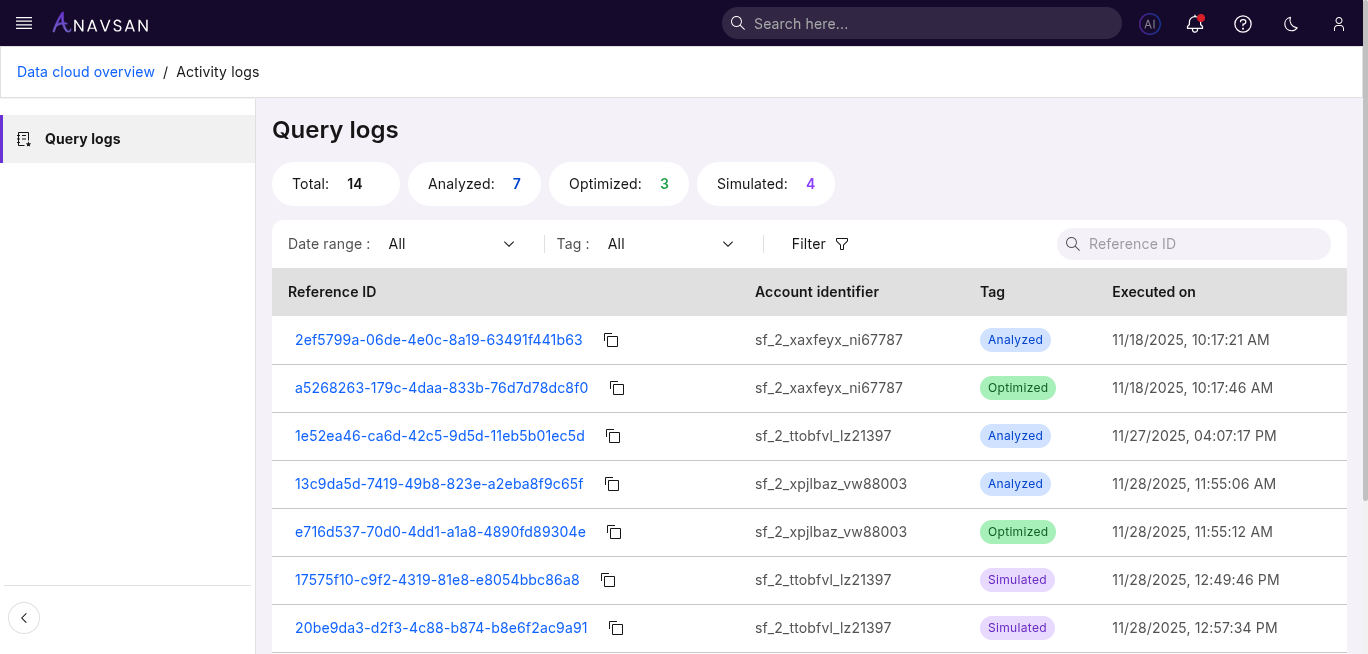Click the Anavsan logo
Screen dimensions: 1368x654
pyautogui.click(x=100, y=23)
